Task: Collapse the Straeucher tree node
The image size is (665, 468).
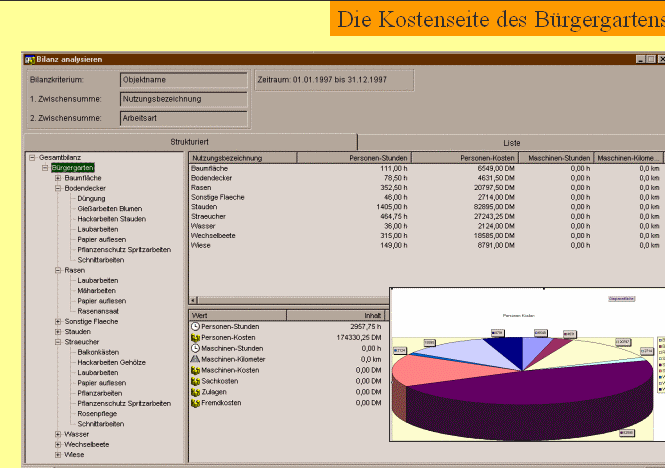Action: pos(58,342)
